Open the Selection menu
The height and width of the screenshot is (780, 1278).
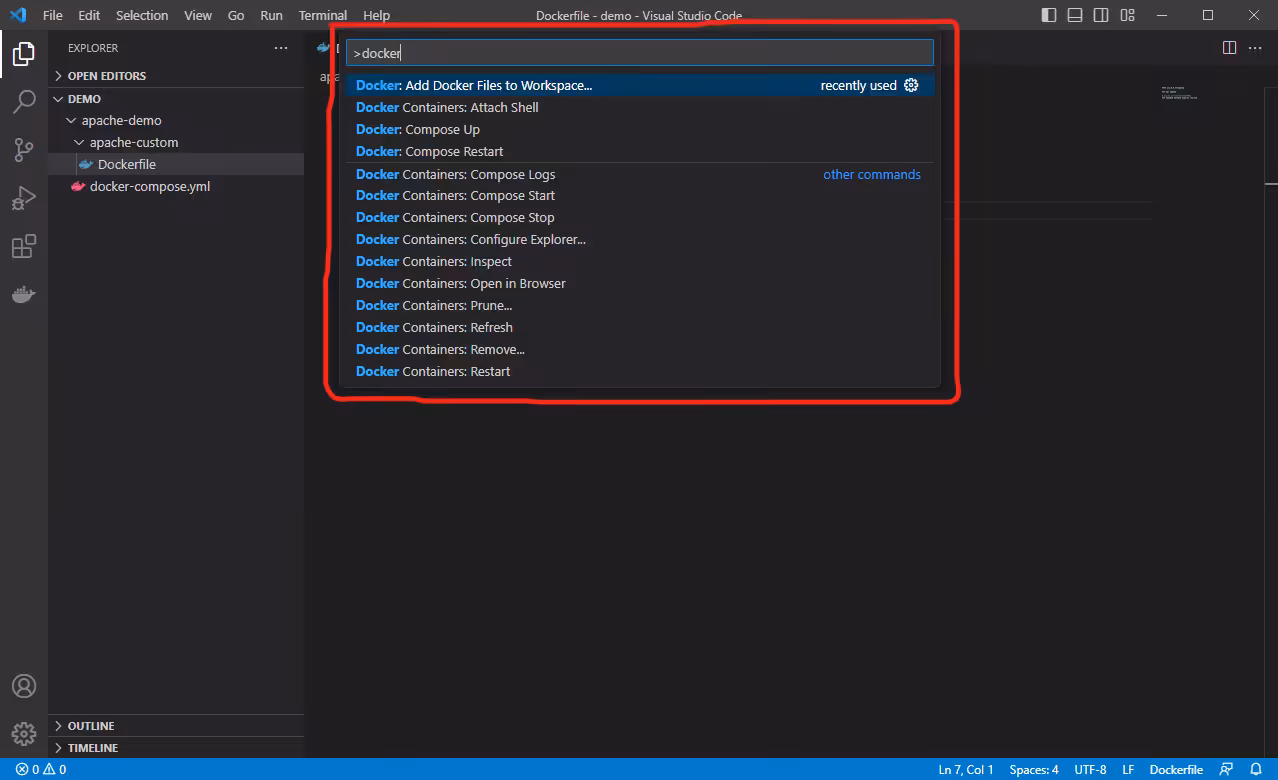point(142,15)
